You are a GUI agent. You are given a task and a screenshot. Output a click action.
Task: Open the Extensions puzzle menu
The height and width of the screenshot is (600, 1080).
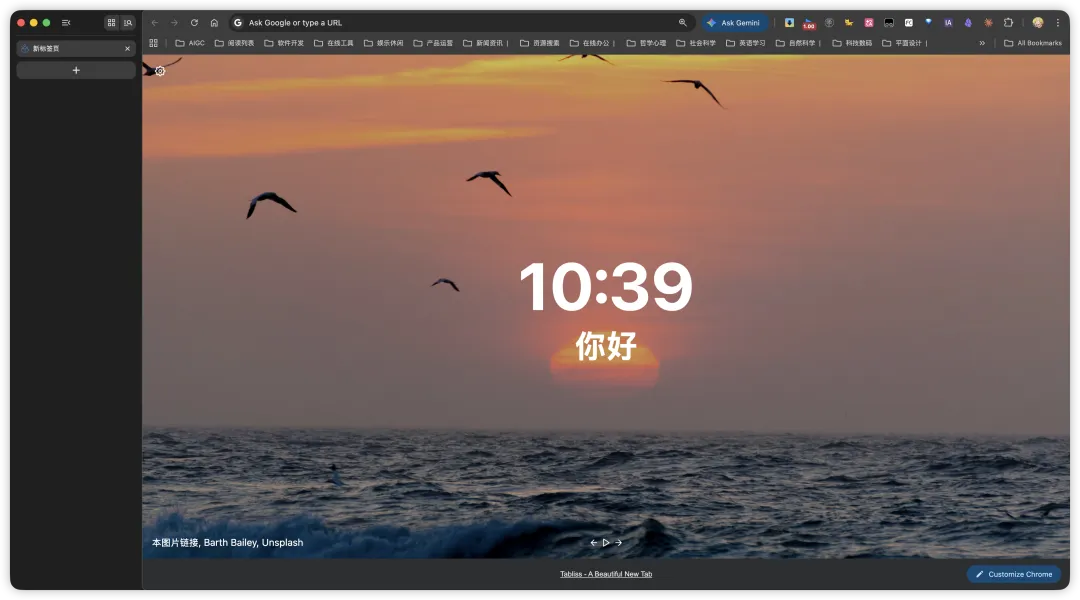tap(1008, 23)
